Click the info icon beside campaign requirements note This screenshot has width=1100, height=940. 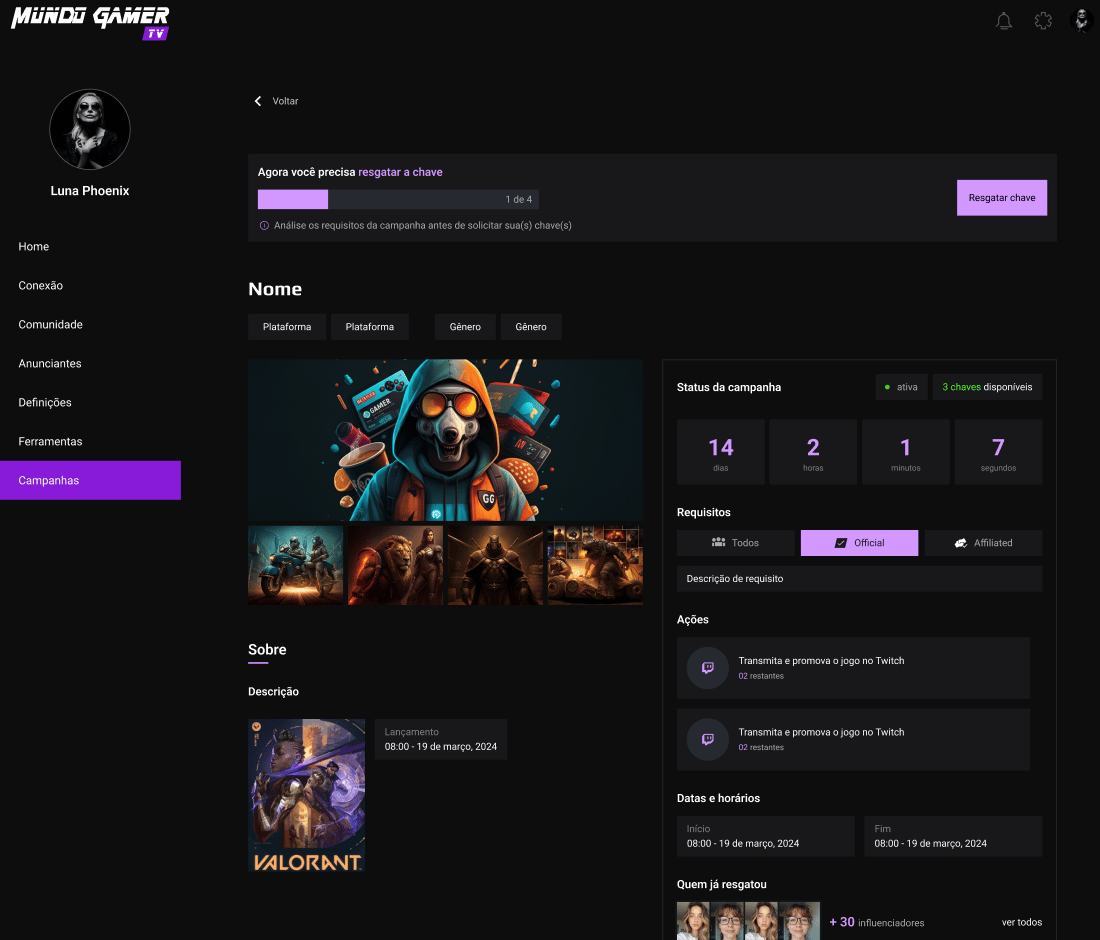coord(264,226)
